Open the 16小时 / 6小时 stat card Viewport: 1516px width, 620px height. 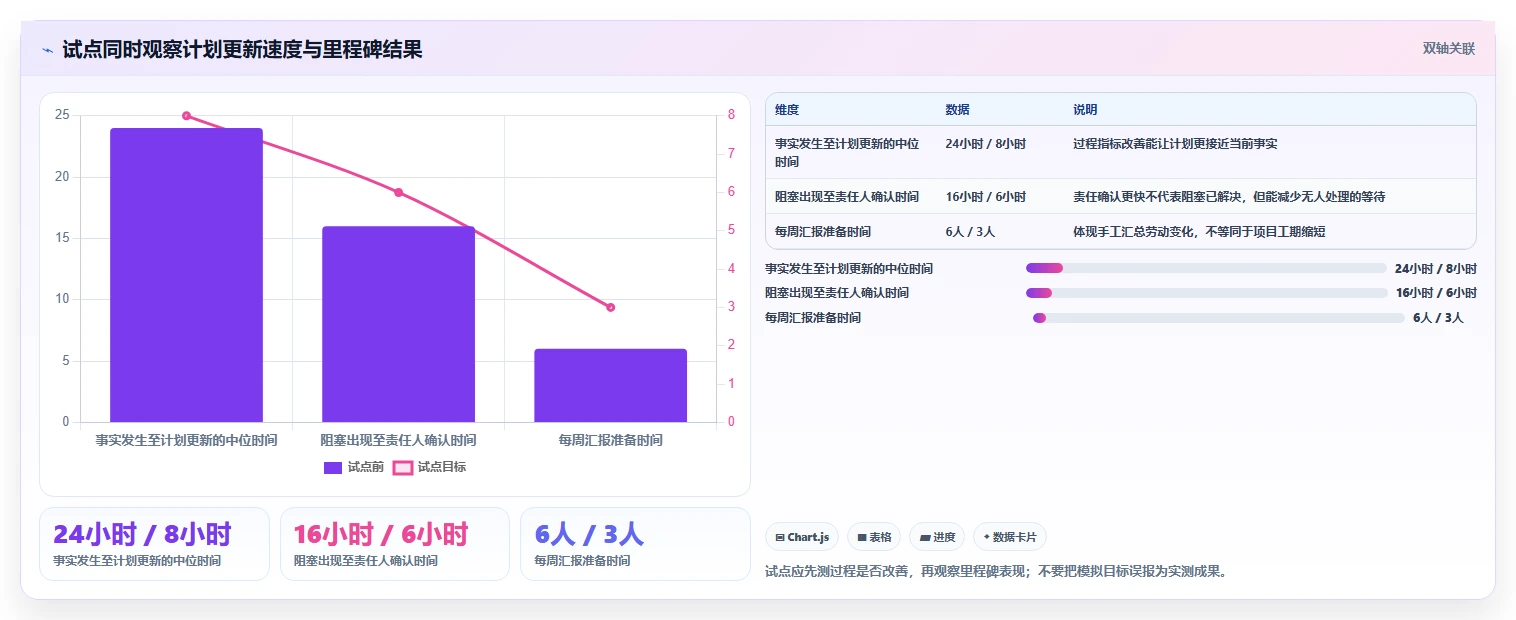[x=395, y=544]
